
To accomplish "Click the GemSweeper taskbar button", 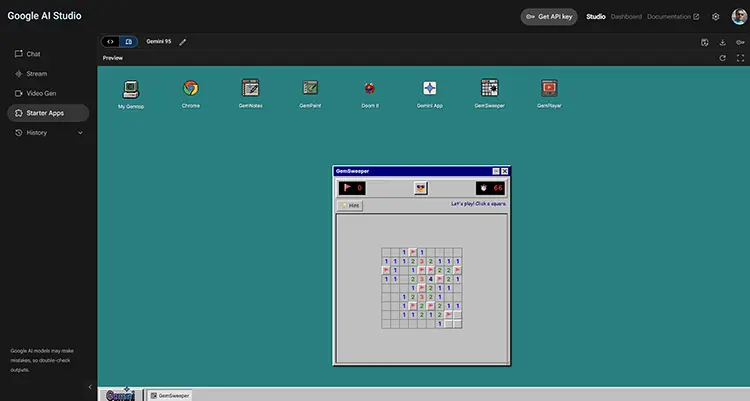I will pos(169,395).
